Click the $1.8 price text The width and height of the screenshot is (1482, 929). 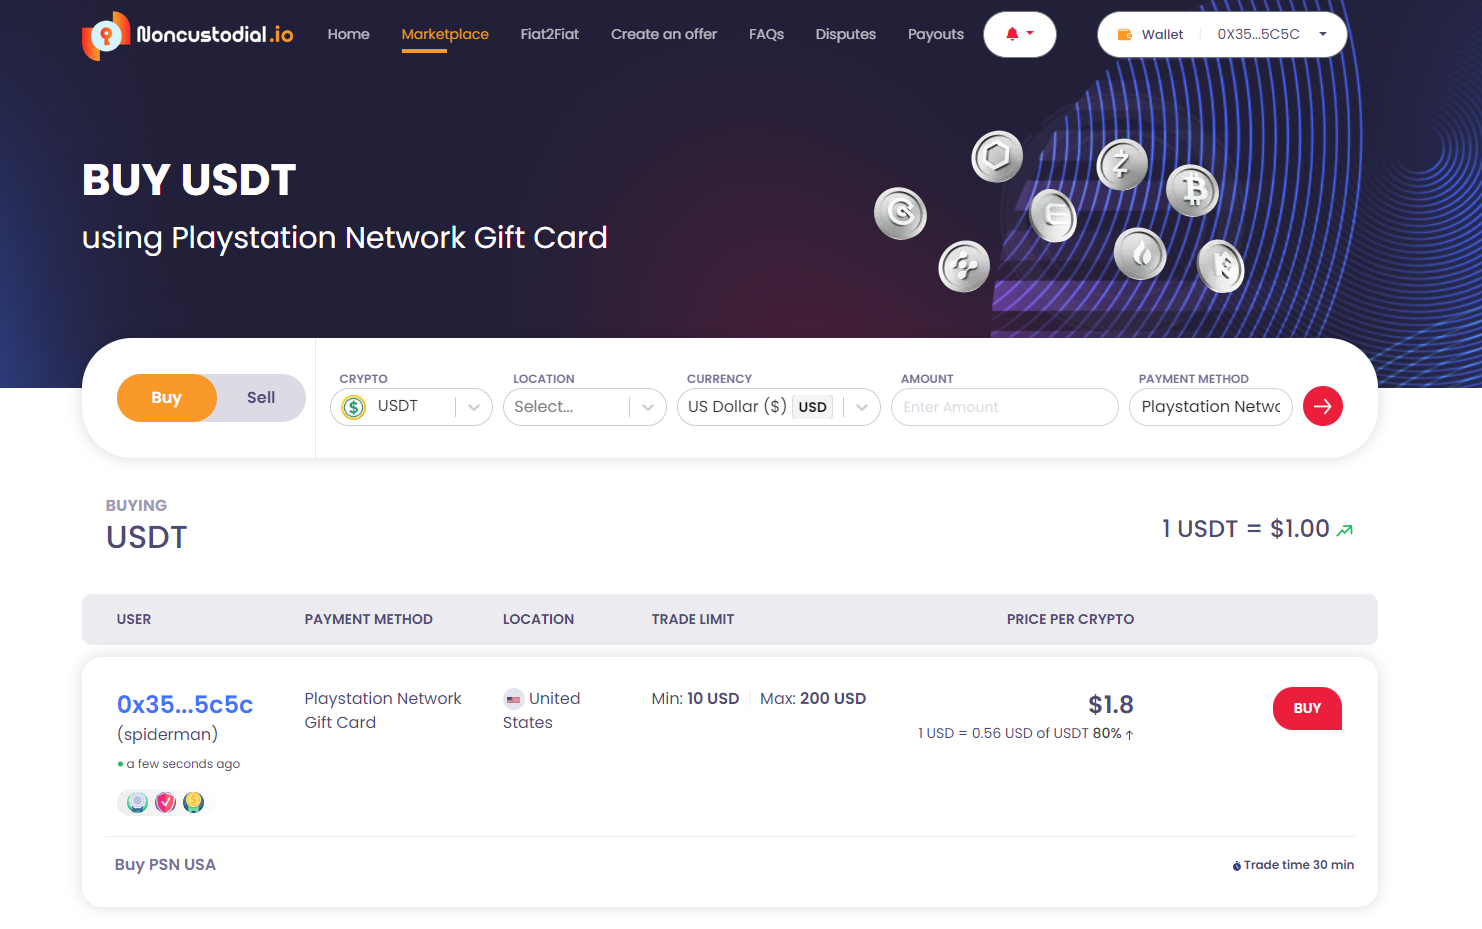[1111, 705]
